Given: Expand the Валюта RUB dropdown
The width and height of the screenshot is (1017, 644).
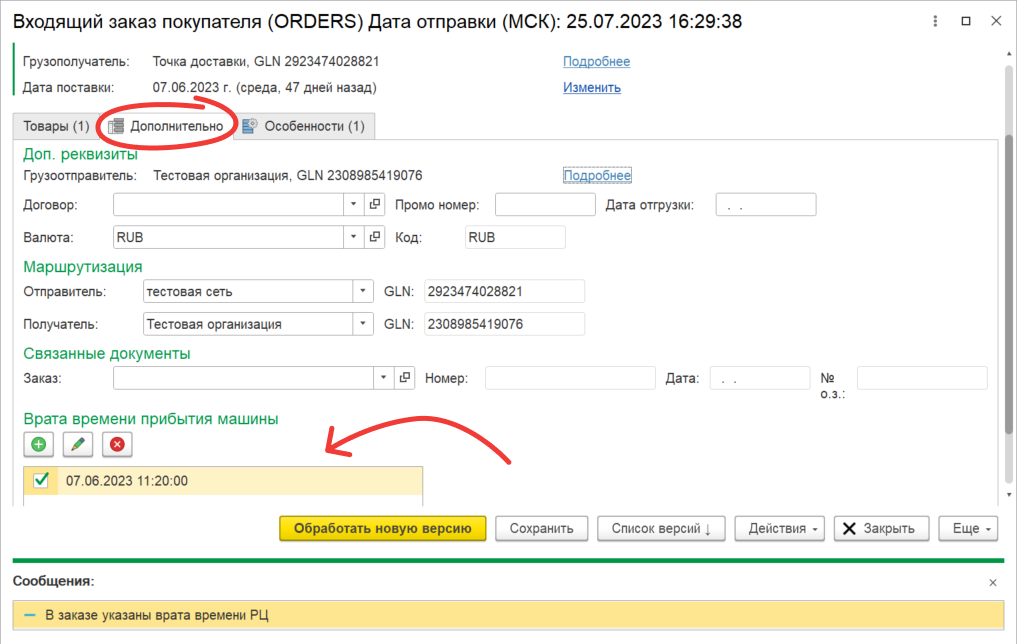Looking at the screenshot, I should pyautogui.click(x=354, y=238).
